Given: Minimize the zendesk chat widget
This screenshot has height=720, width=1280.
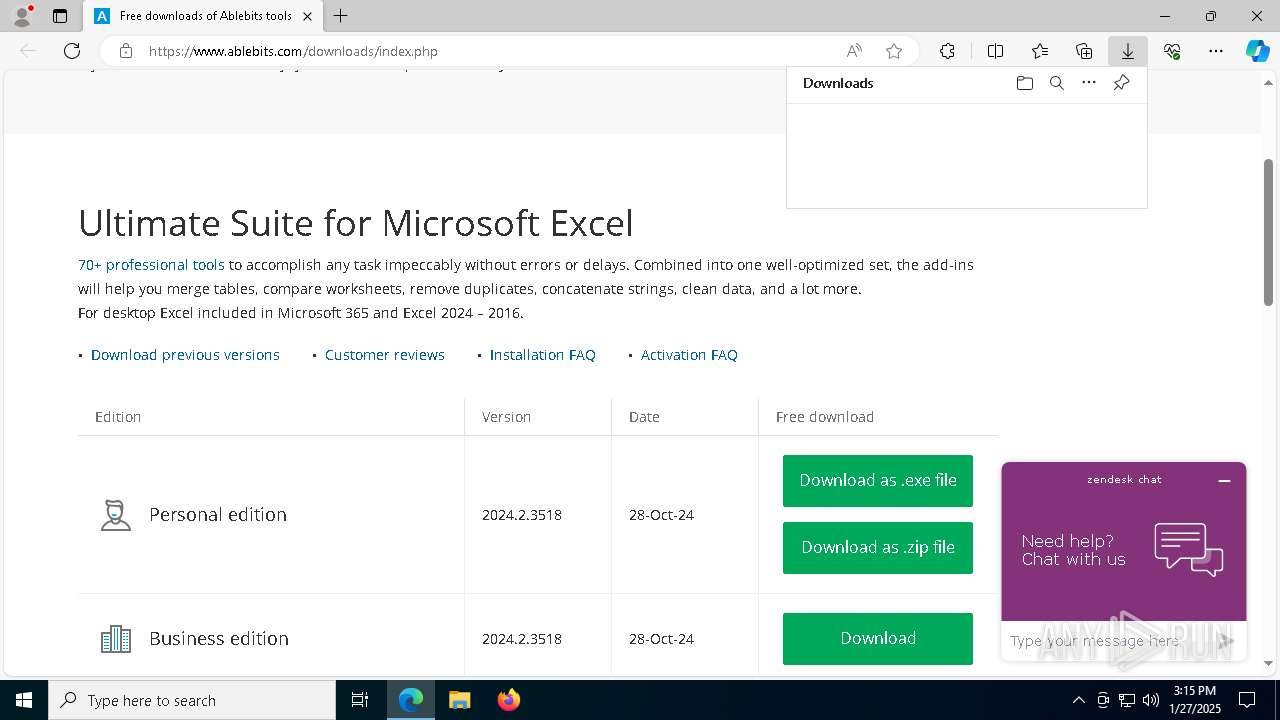Looking at the screenshot, I should 1224,481.
